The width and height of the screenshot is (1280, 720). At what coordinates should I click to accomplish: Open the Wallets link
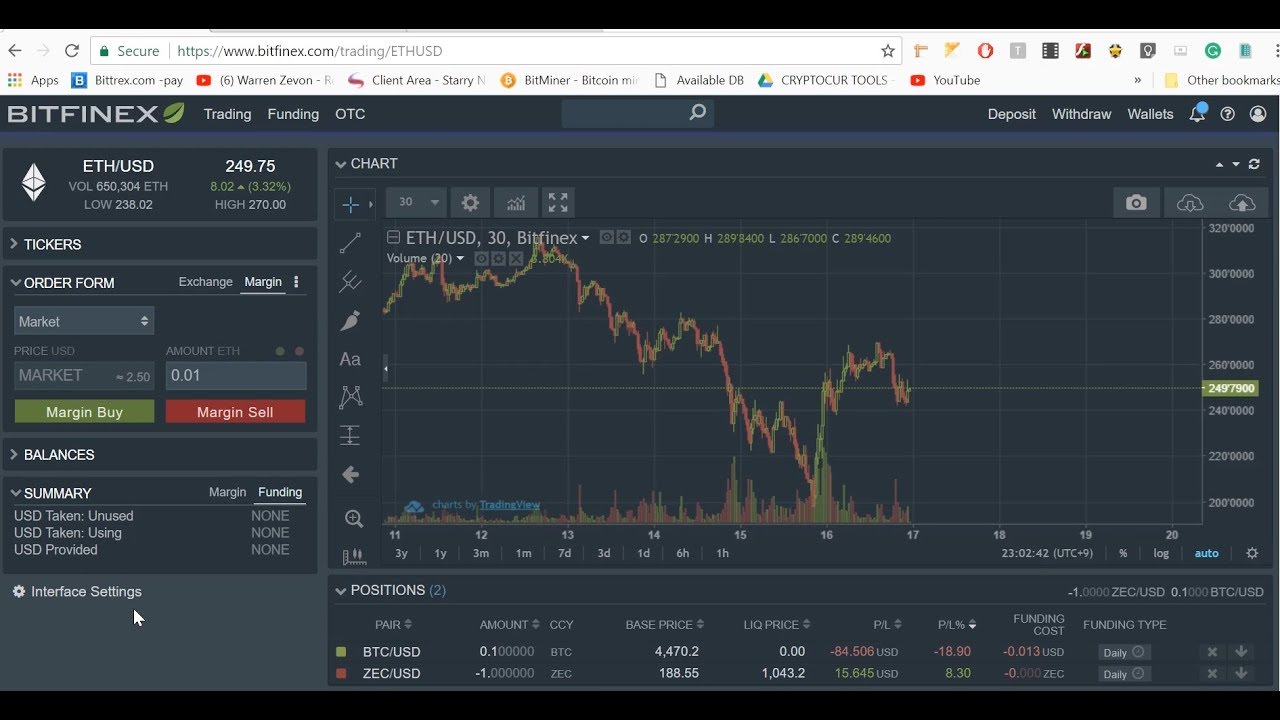pos(1150,114)
